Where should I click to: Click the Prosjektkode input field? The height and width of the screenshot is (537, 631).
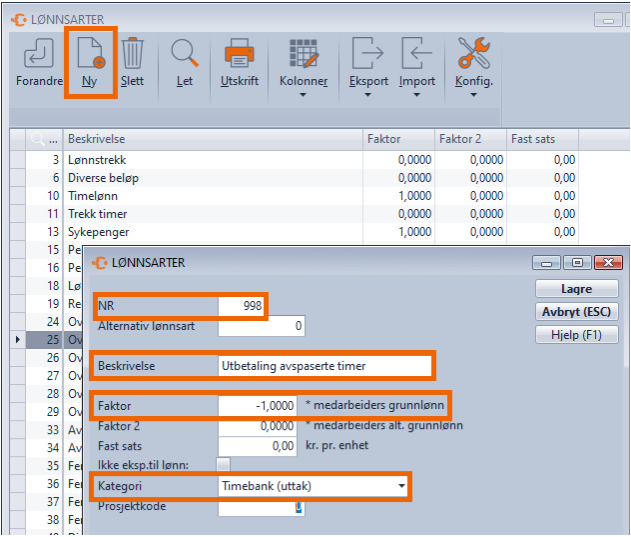(262, 507)
